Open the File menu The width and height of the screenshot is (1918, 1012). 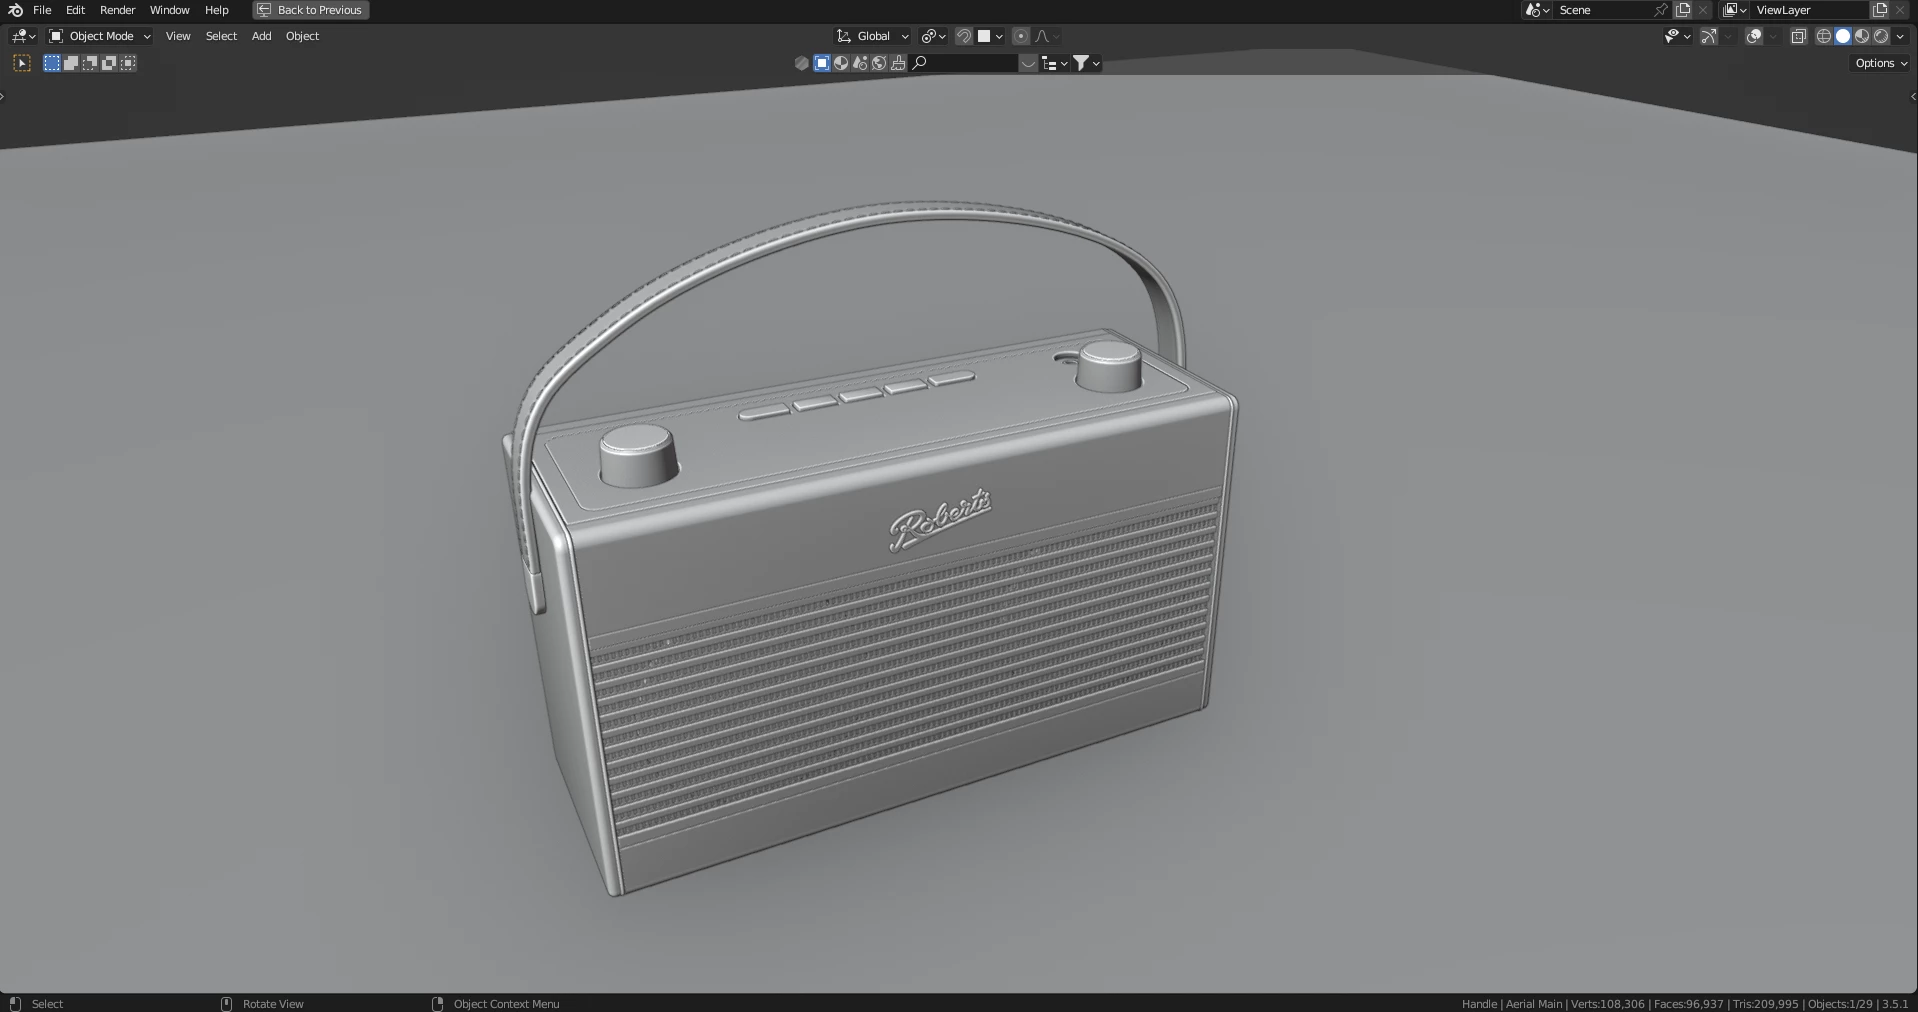(42, 10)
